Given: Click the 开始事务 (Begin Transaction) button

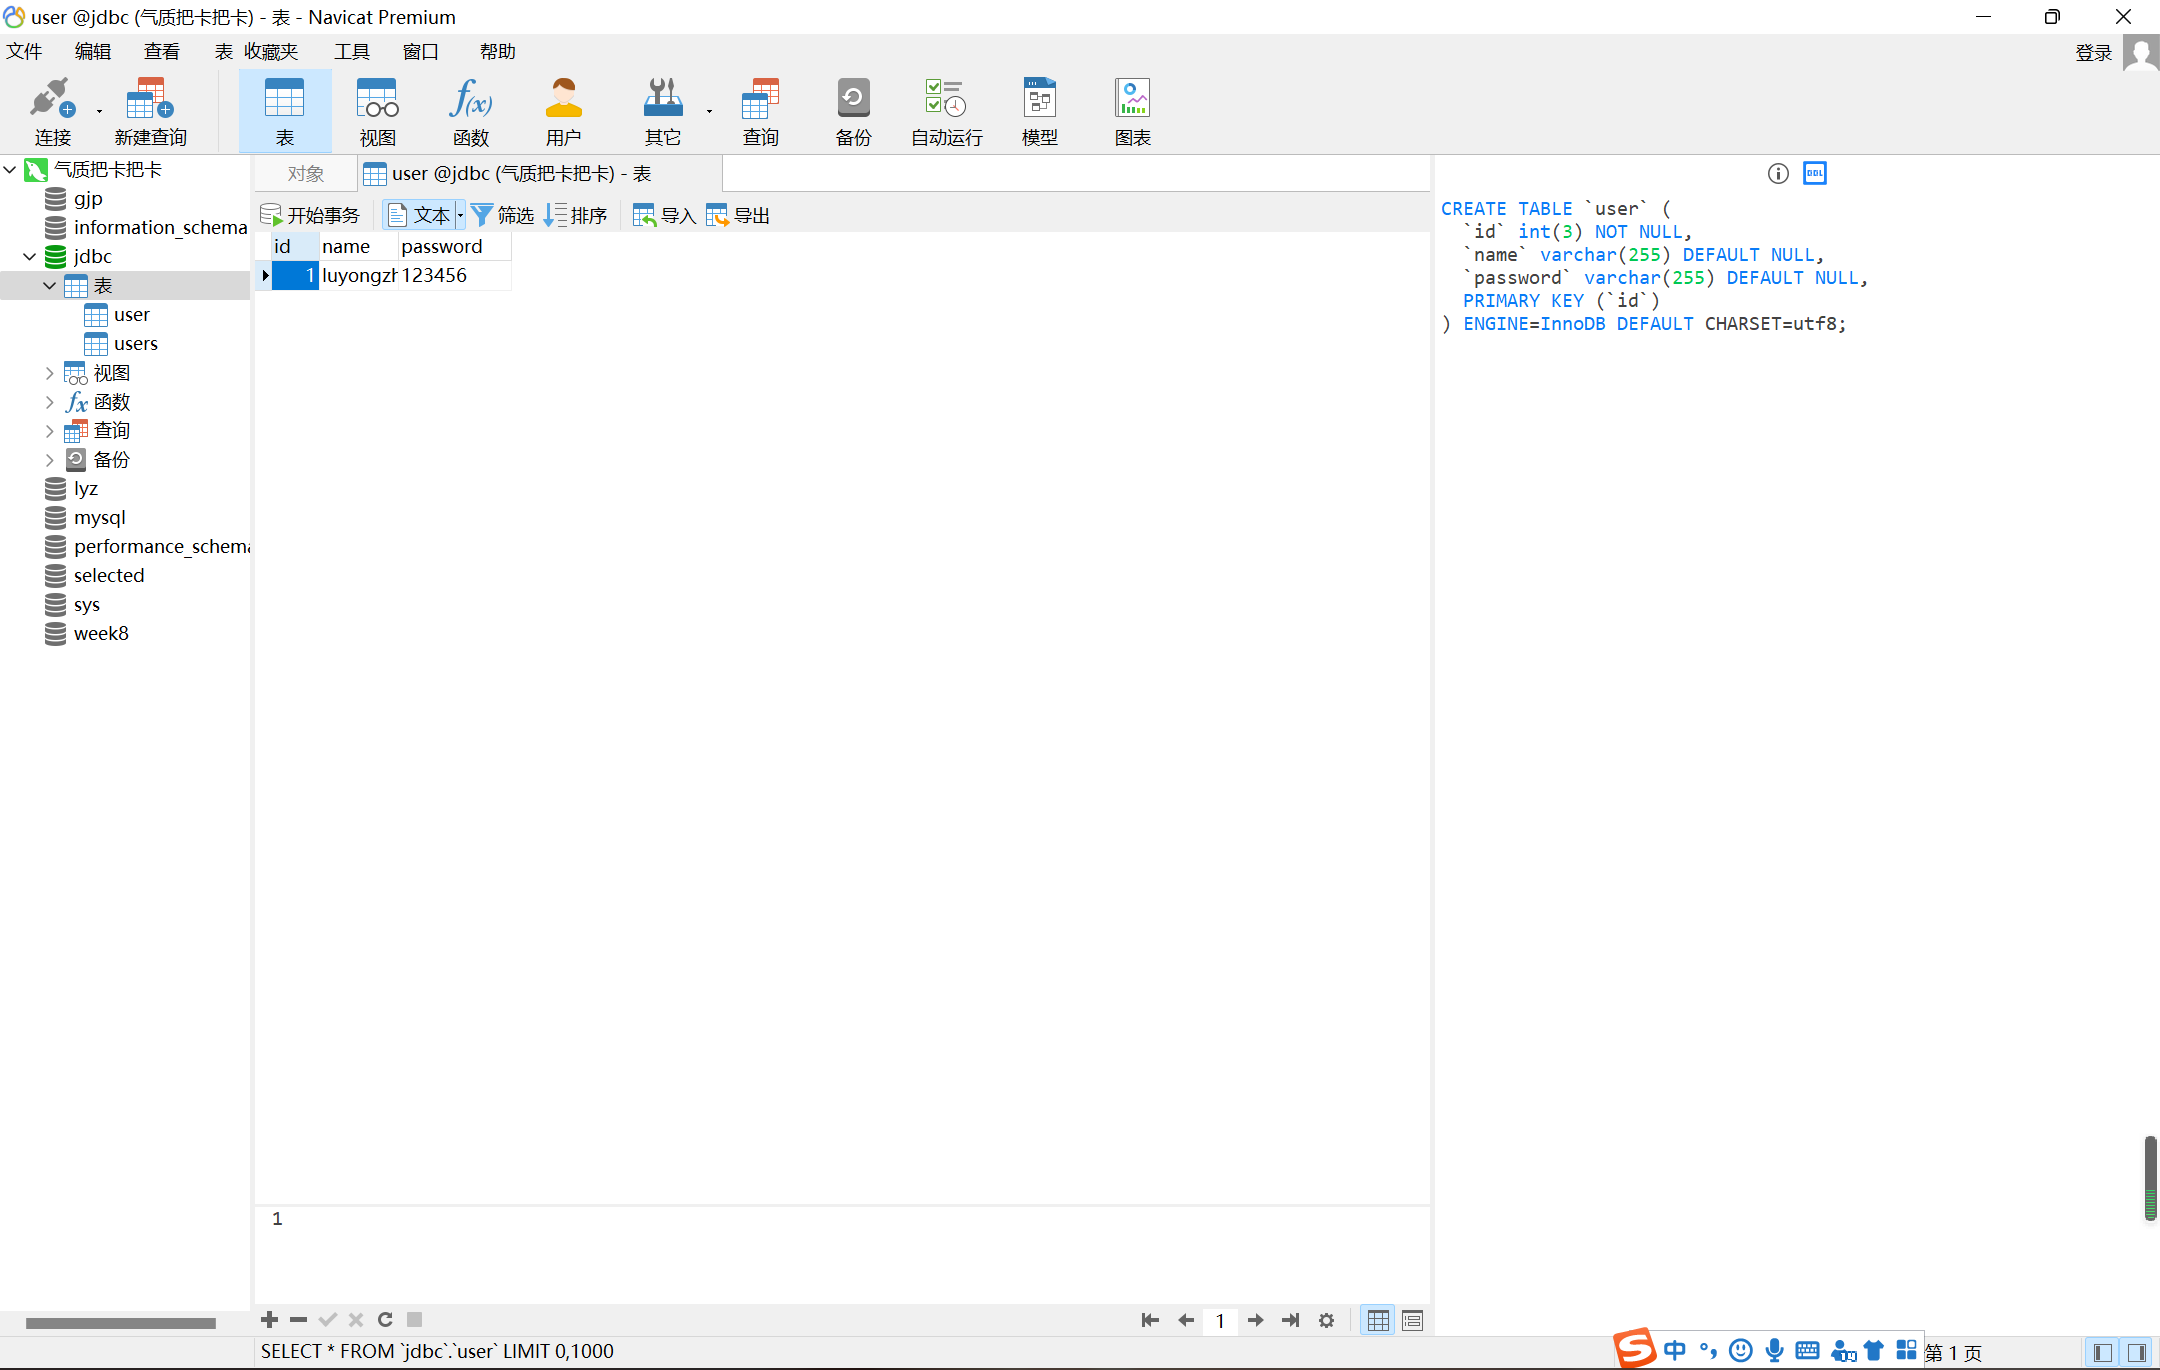Looking at the screenshot, I should pyautogui.click(x=311, y=213).
